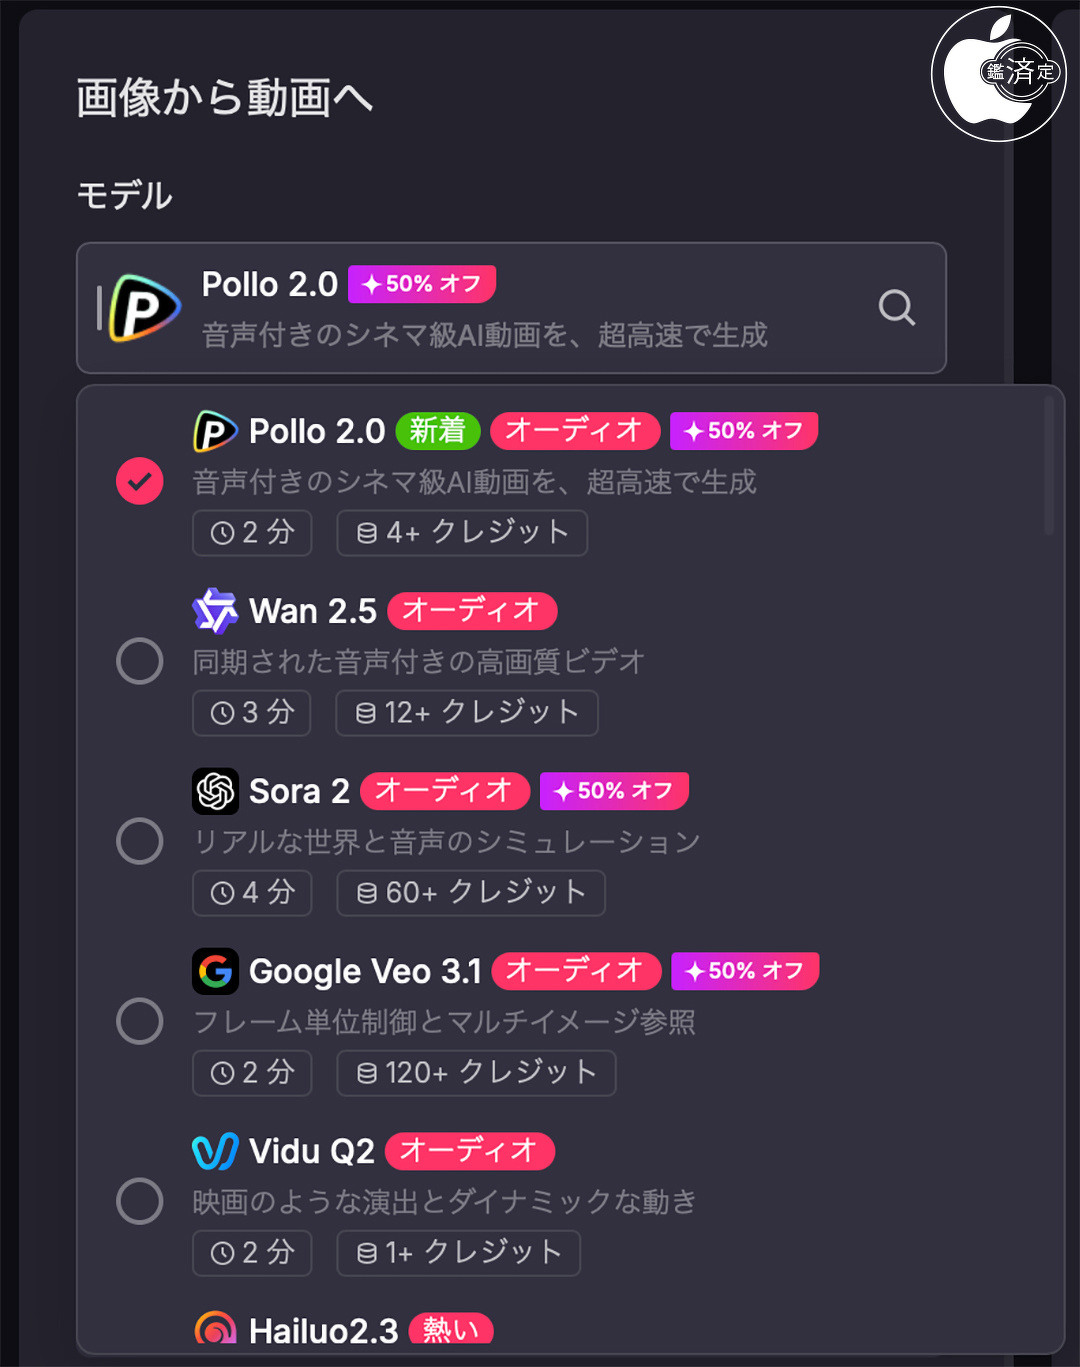
Task: Collapse the Pollo 2.0 model selector dropdown
Action: [510, 308]
